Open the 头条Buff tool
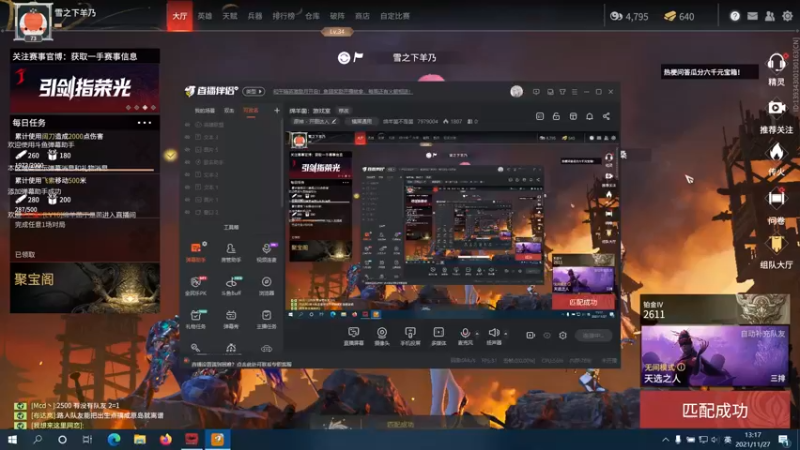The height and width of the screenshot is (450, 800). [x=231, y=286]
